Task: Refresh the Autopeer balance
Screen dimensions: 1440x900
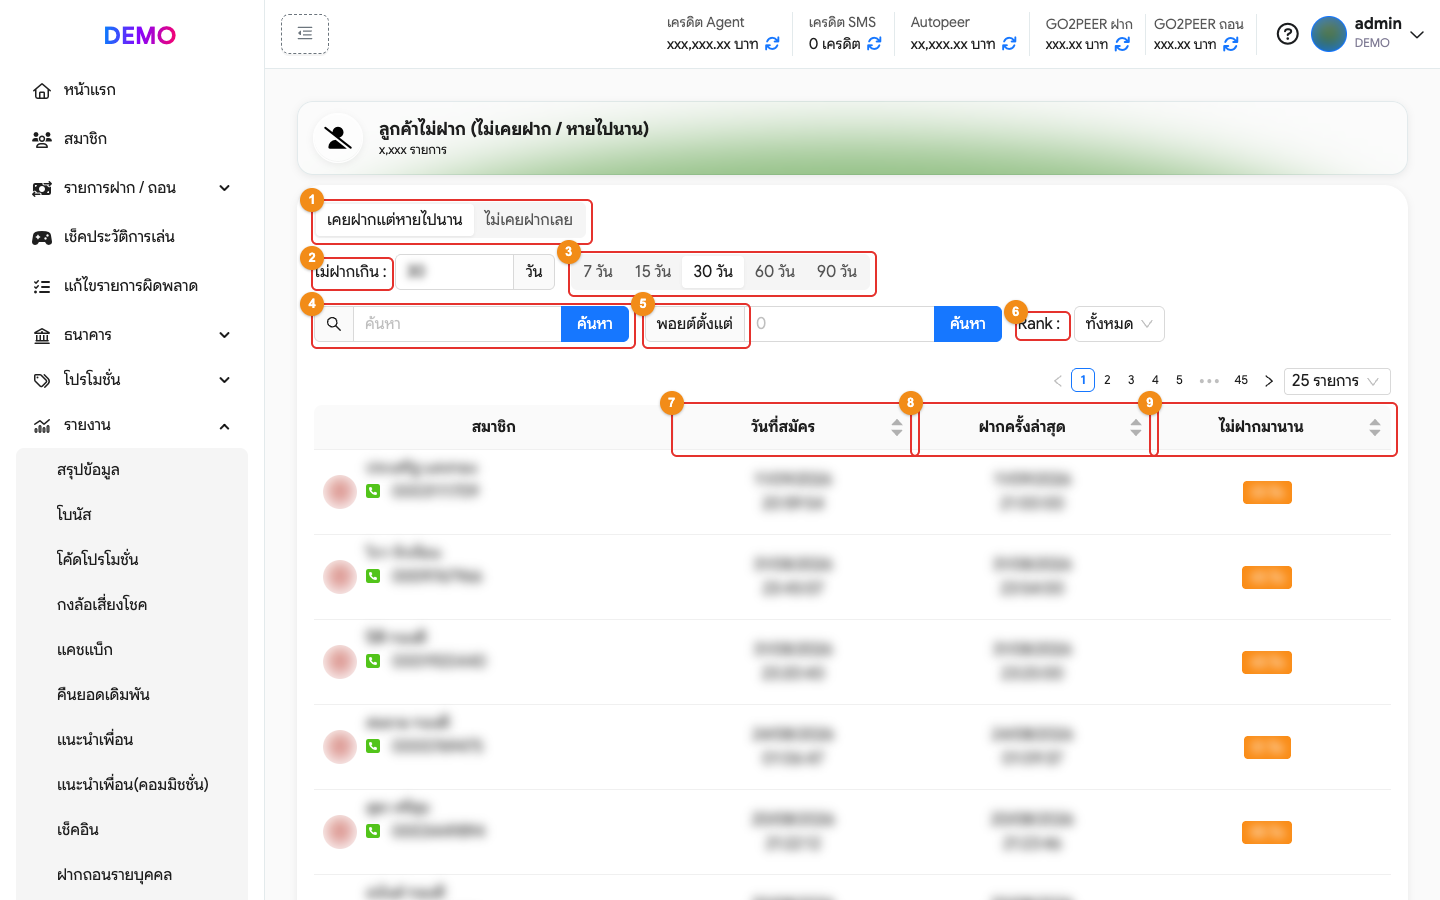Action: pos(1009,44)
